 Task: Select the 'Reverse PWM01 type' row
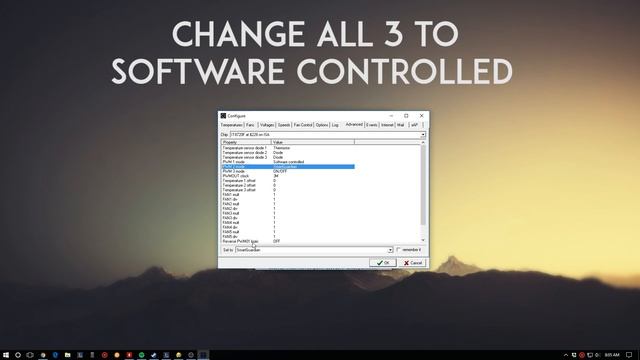coord(288,241)
